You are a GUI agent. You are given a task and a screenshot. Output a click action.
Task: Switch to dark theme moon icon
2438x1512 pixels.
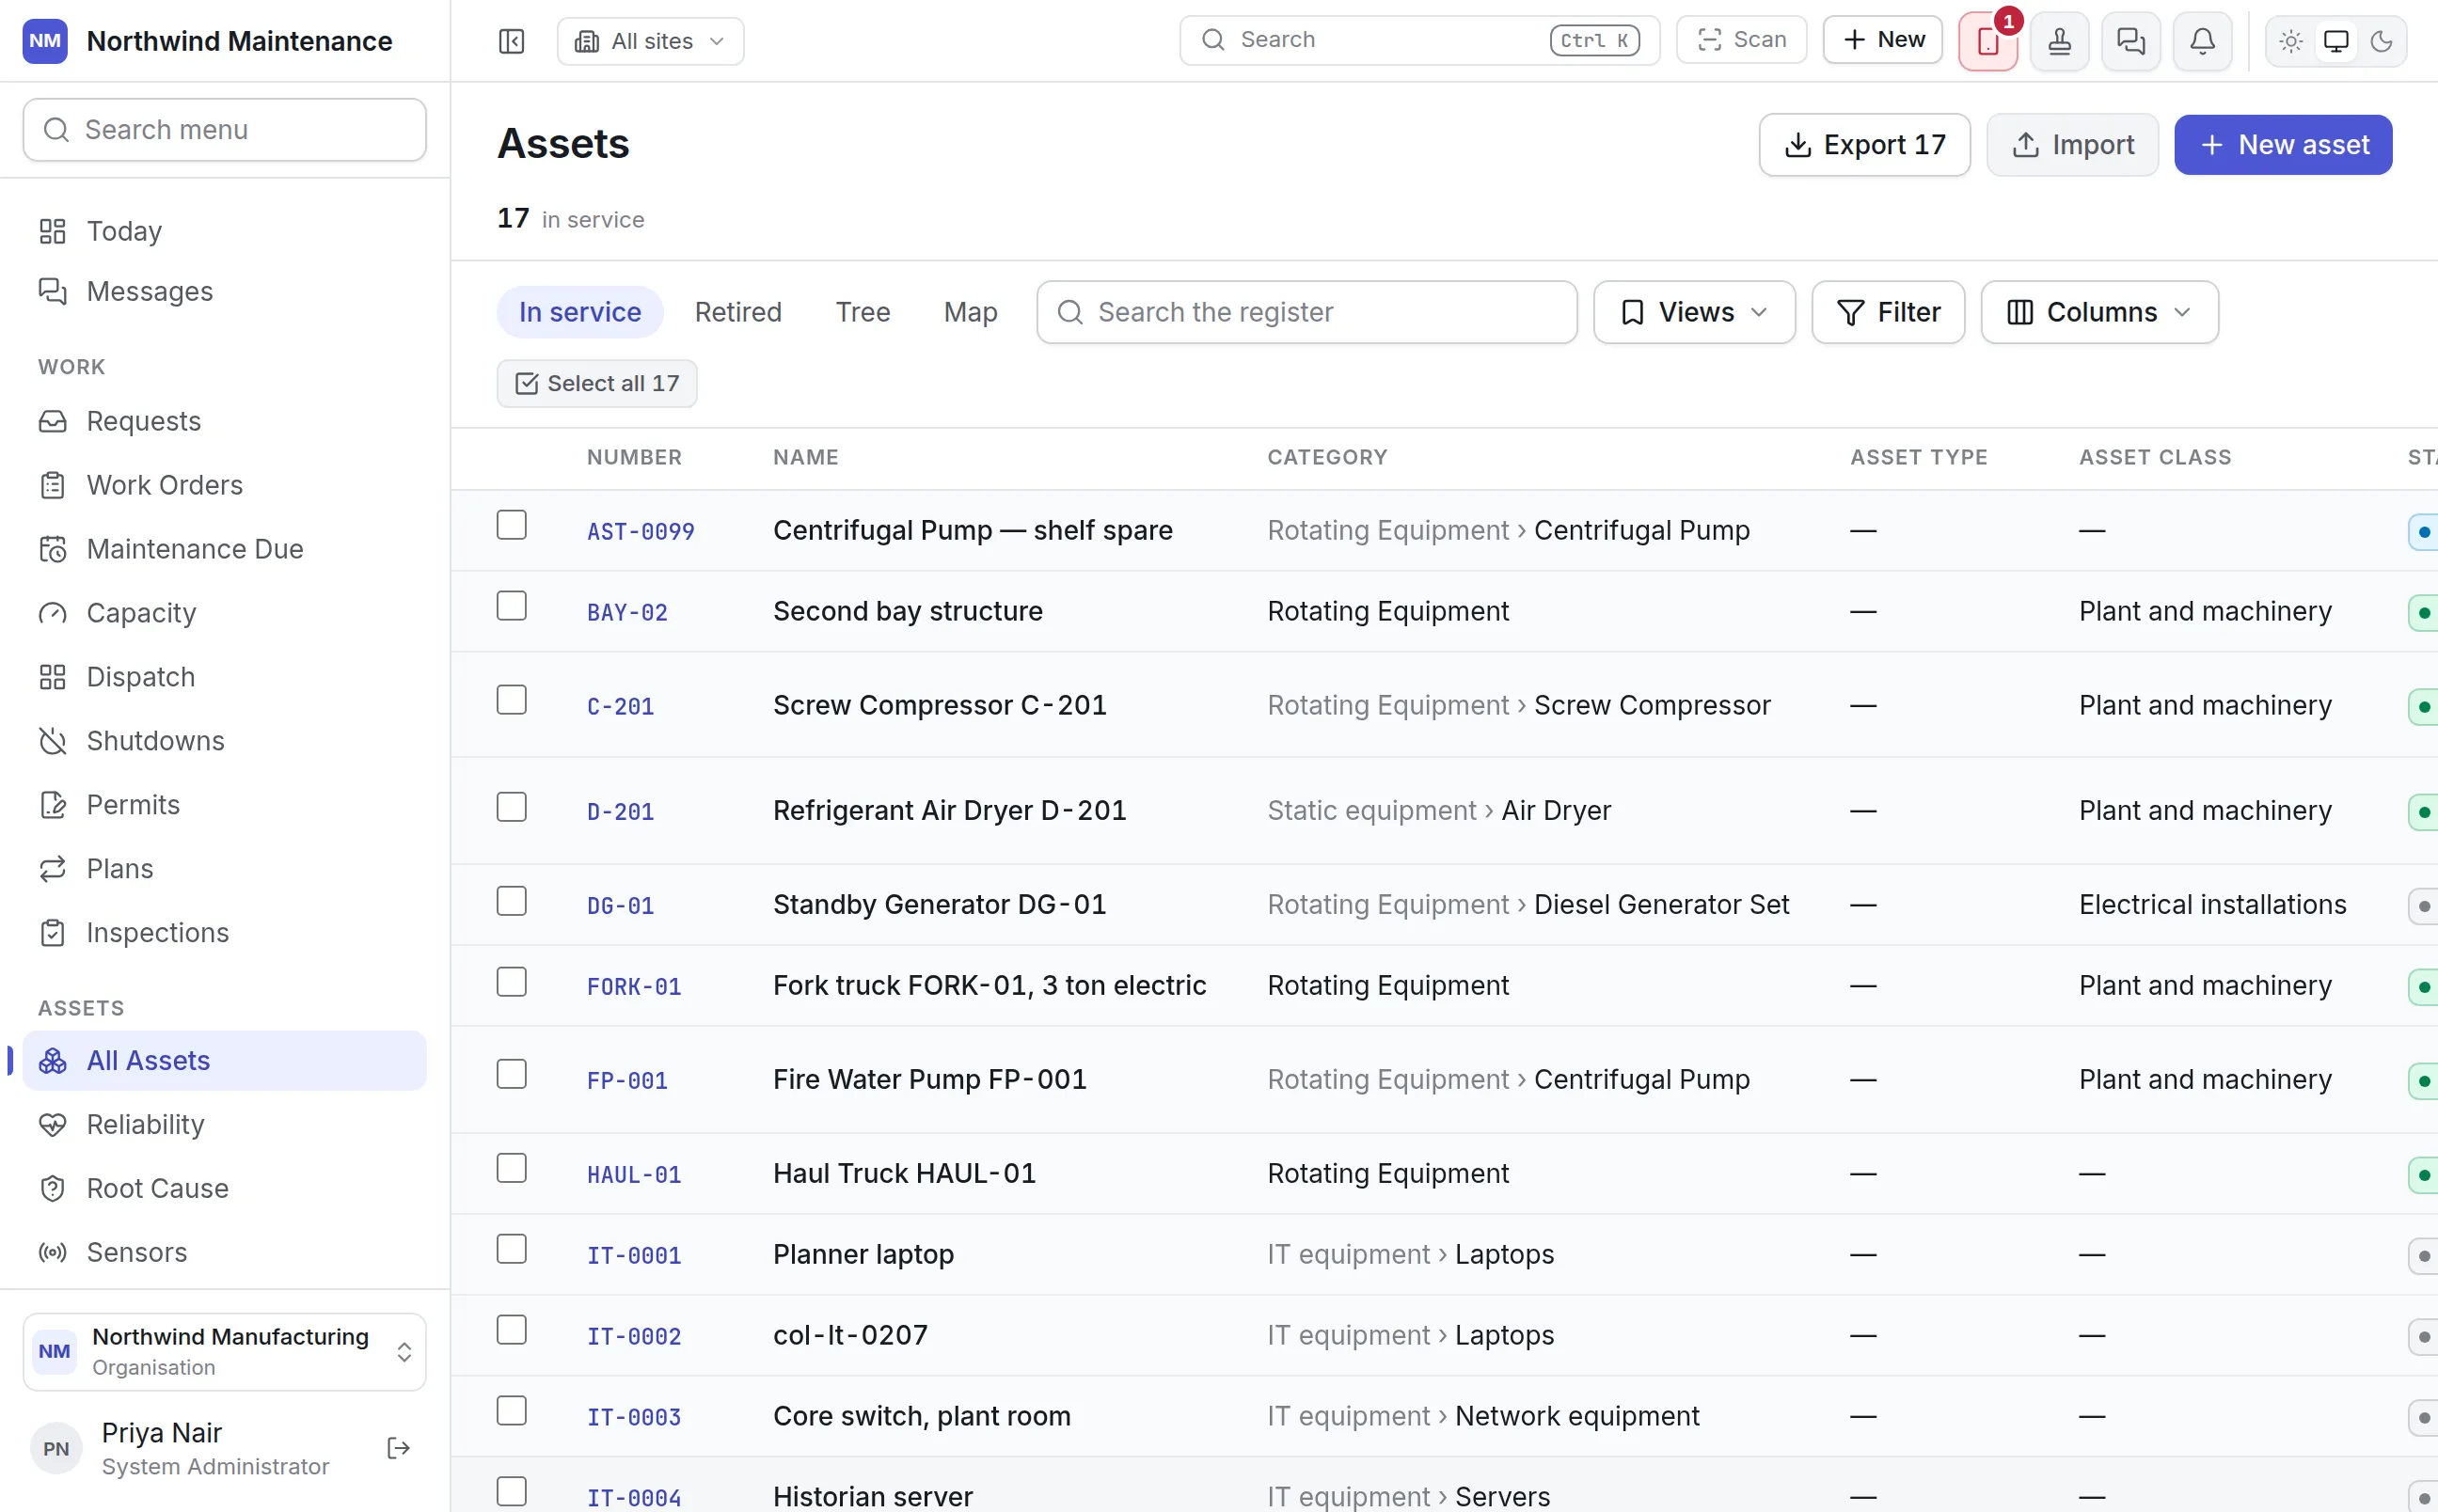coord(2381,41)
